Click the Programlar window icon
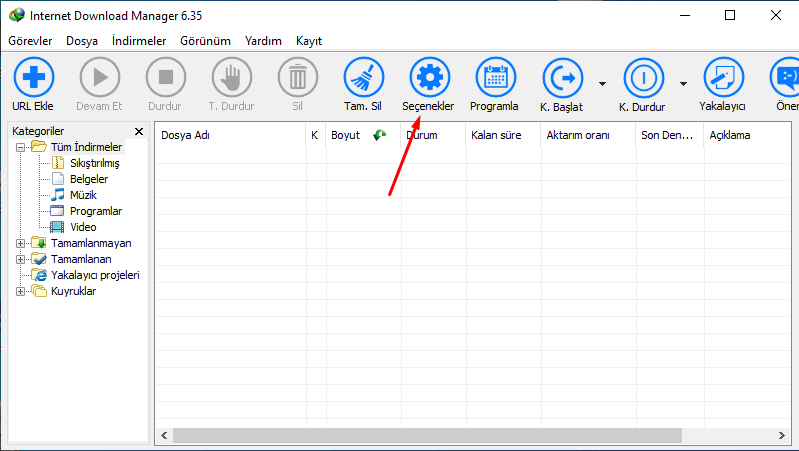 (58, 210)
